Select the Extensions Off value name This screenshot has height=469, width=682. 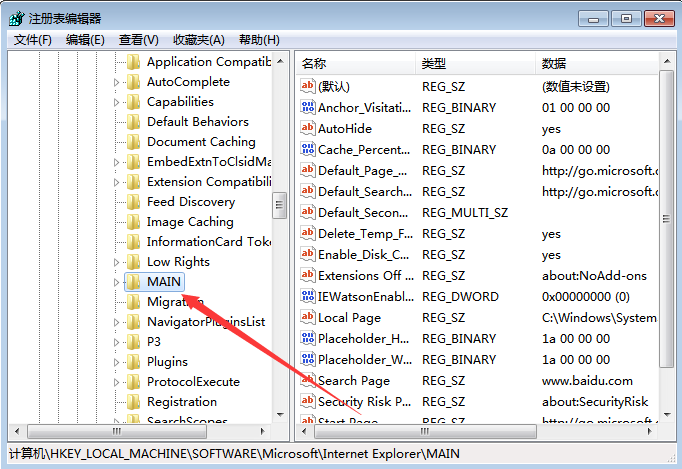(x=366, y=275)
